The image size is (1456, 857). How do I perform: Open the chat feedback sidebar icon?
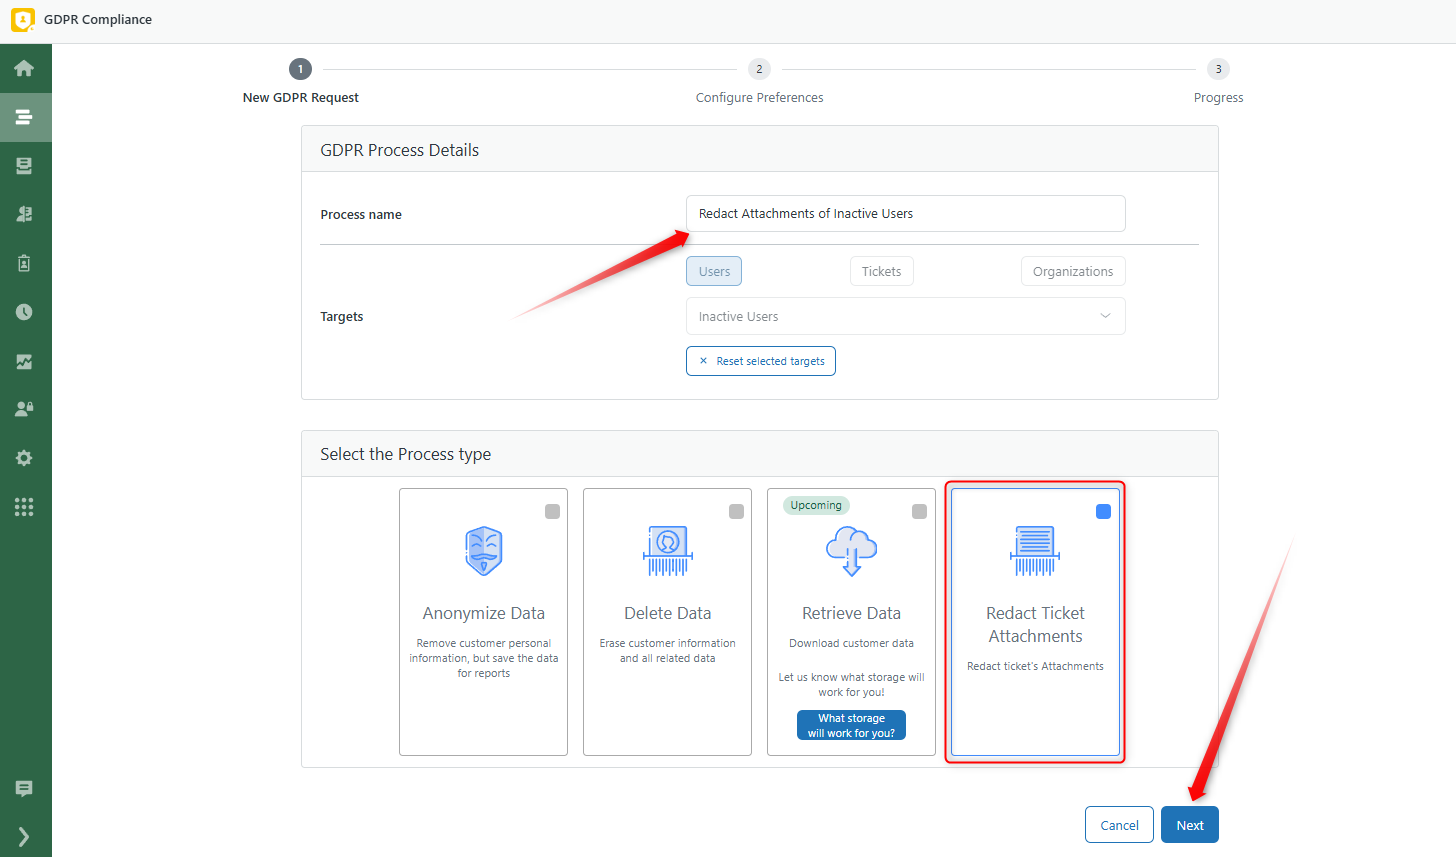click(x=24, y=788)
